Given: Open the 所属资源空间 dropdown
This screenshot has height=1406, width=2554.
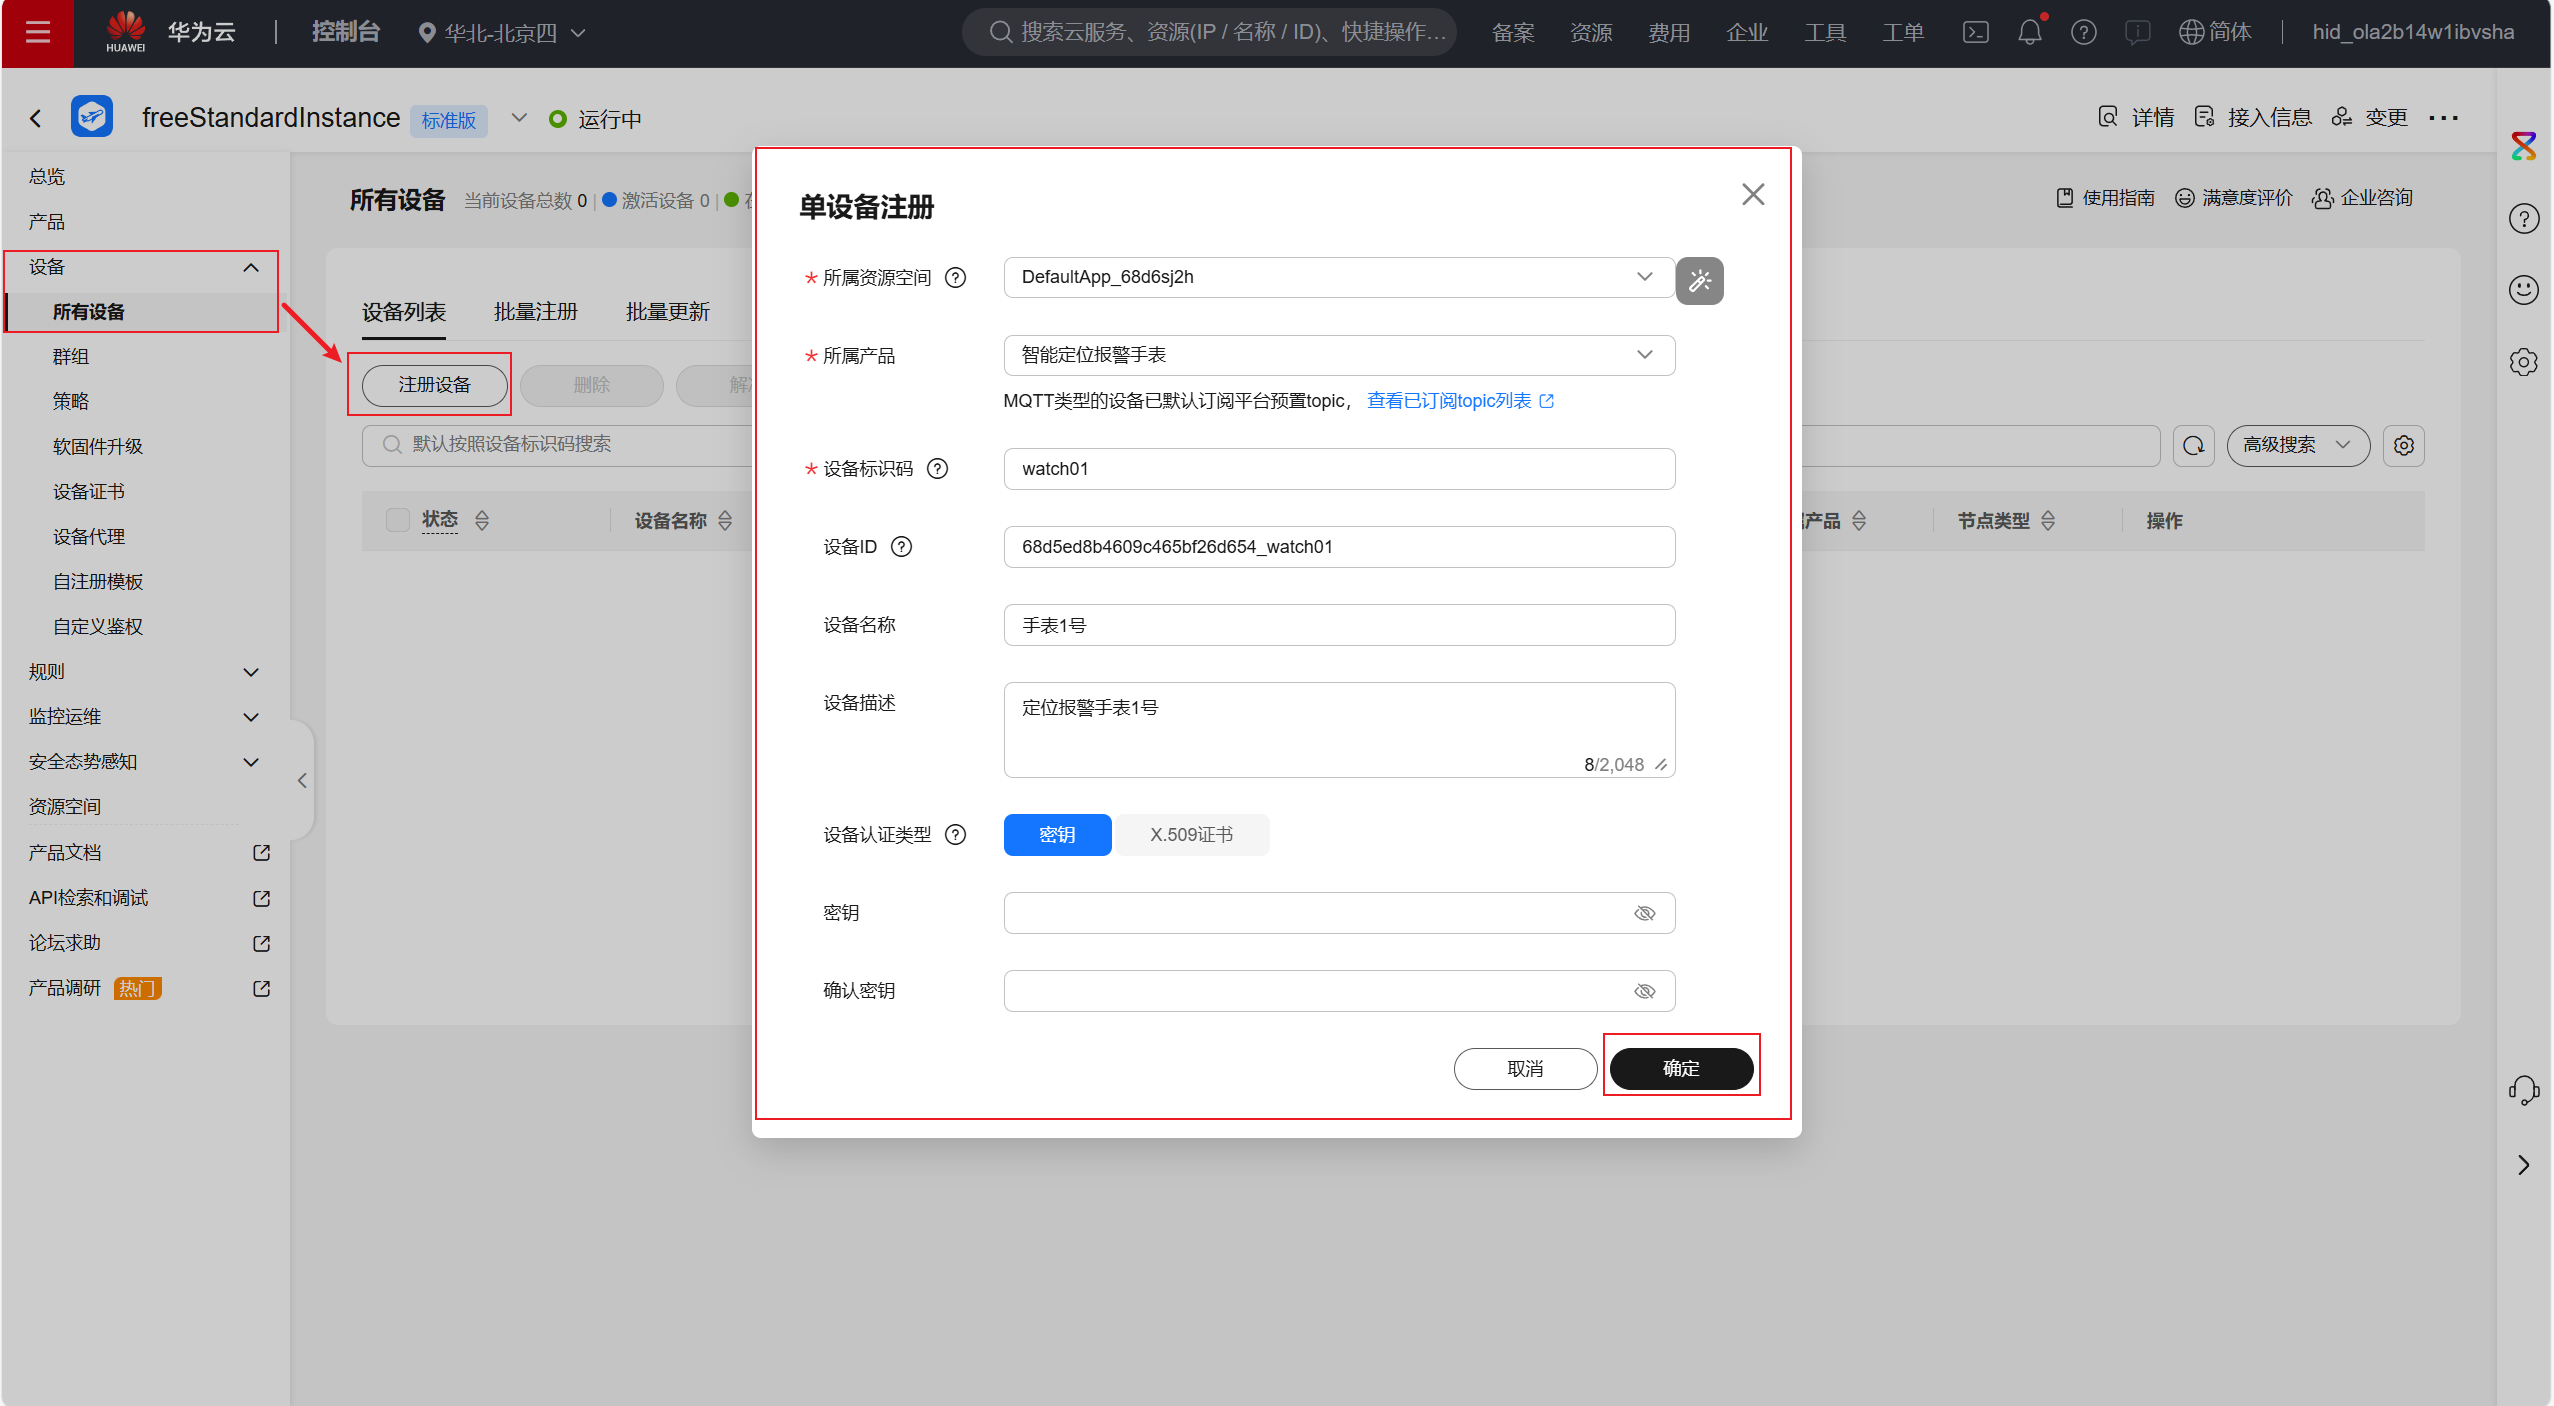Looking at the screenshot, I should (1338, 277).
